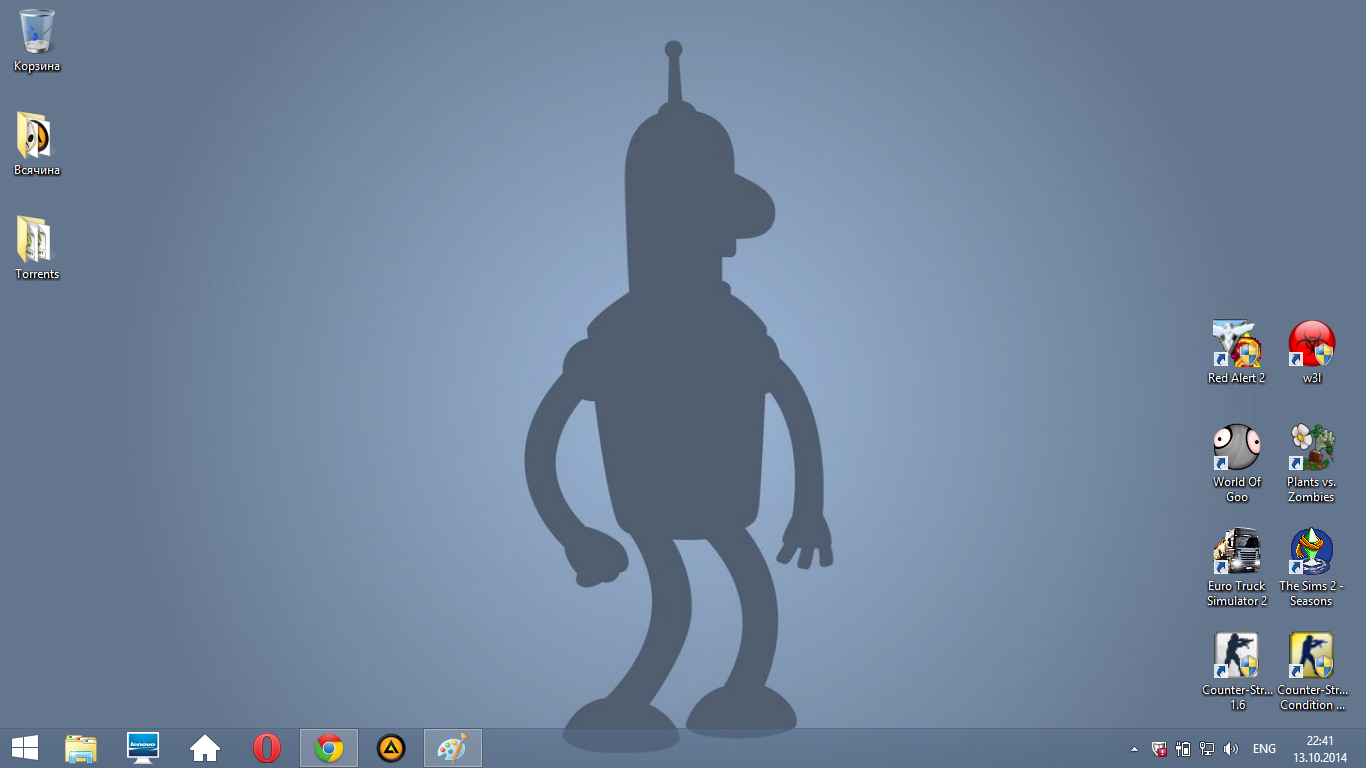Image resolution: width=1366 pixels, height=768 pixels.
Task: Switch to Paint in the taskbar
Action: pos(453,748)
